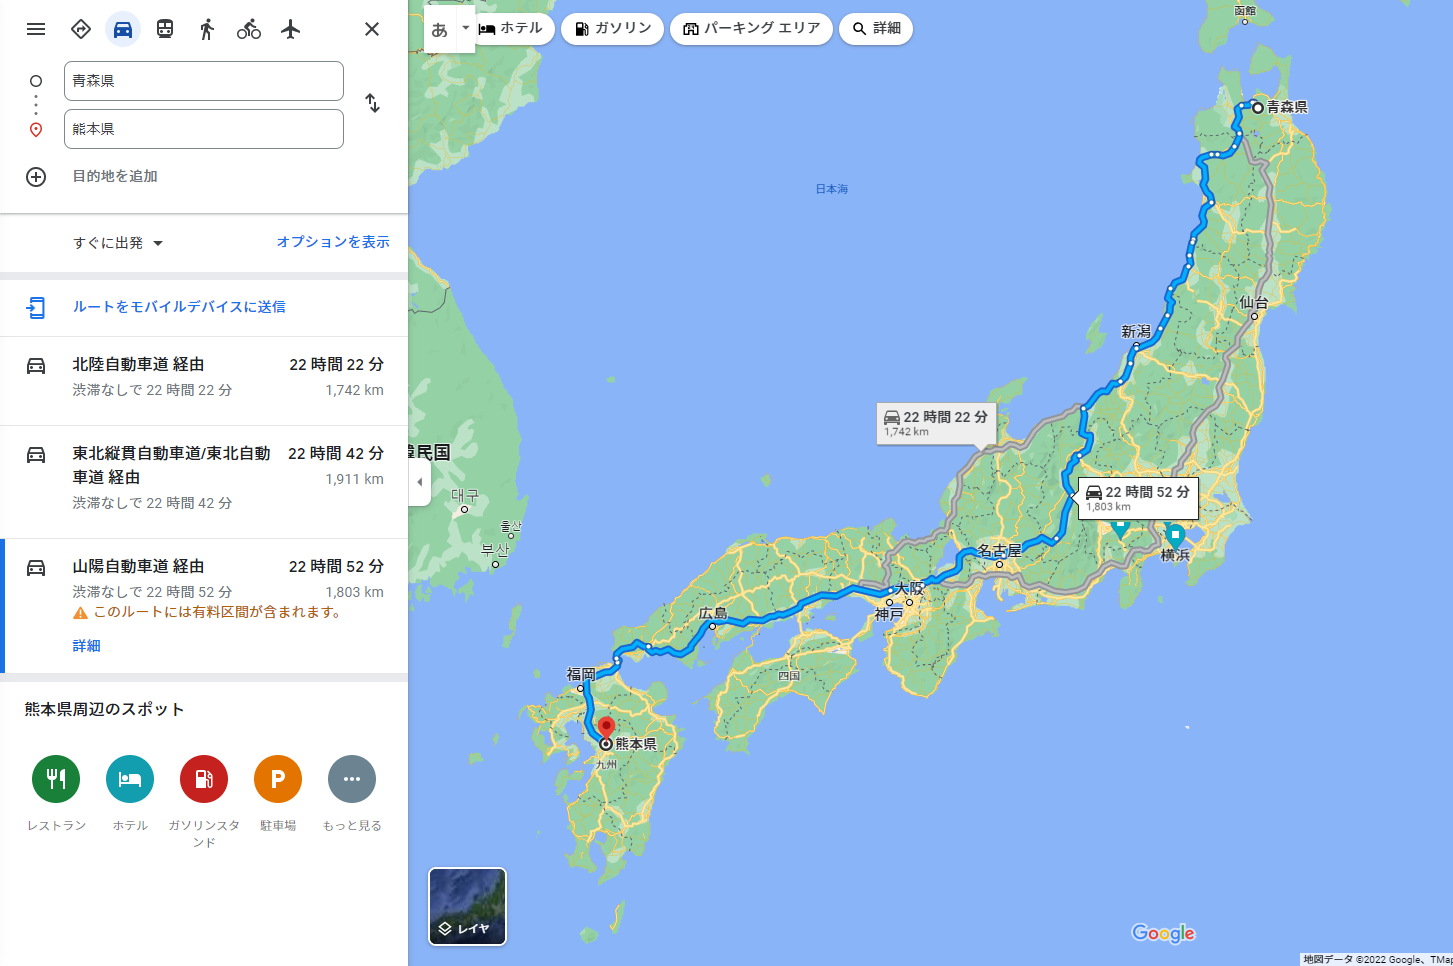
Task: Tap the ガソリンスタンド gas station icon
Action: 204,779
